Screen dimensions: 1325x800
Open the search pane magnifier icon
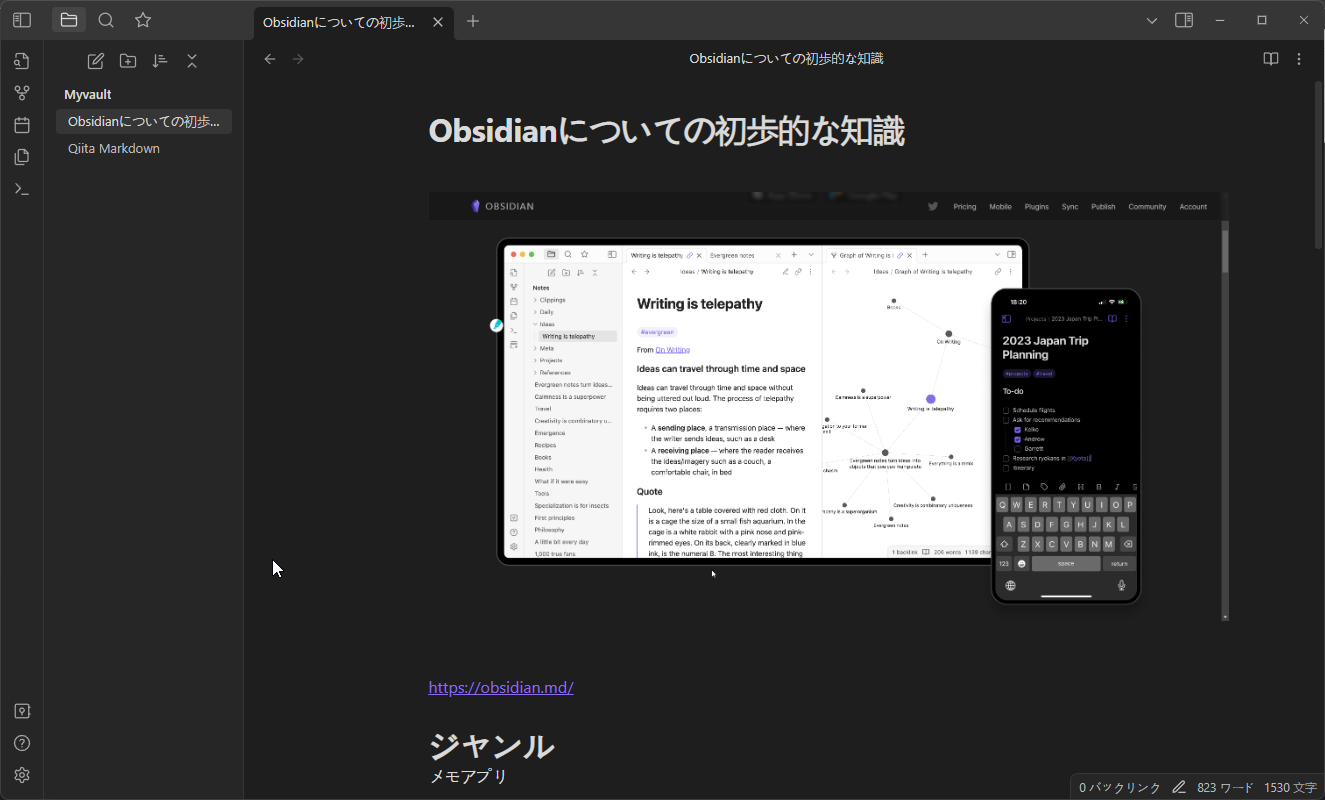(x=106, y=20)
